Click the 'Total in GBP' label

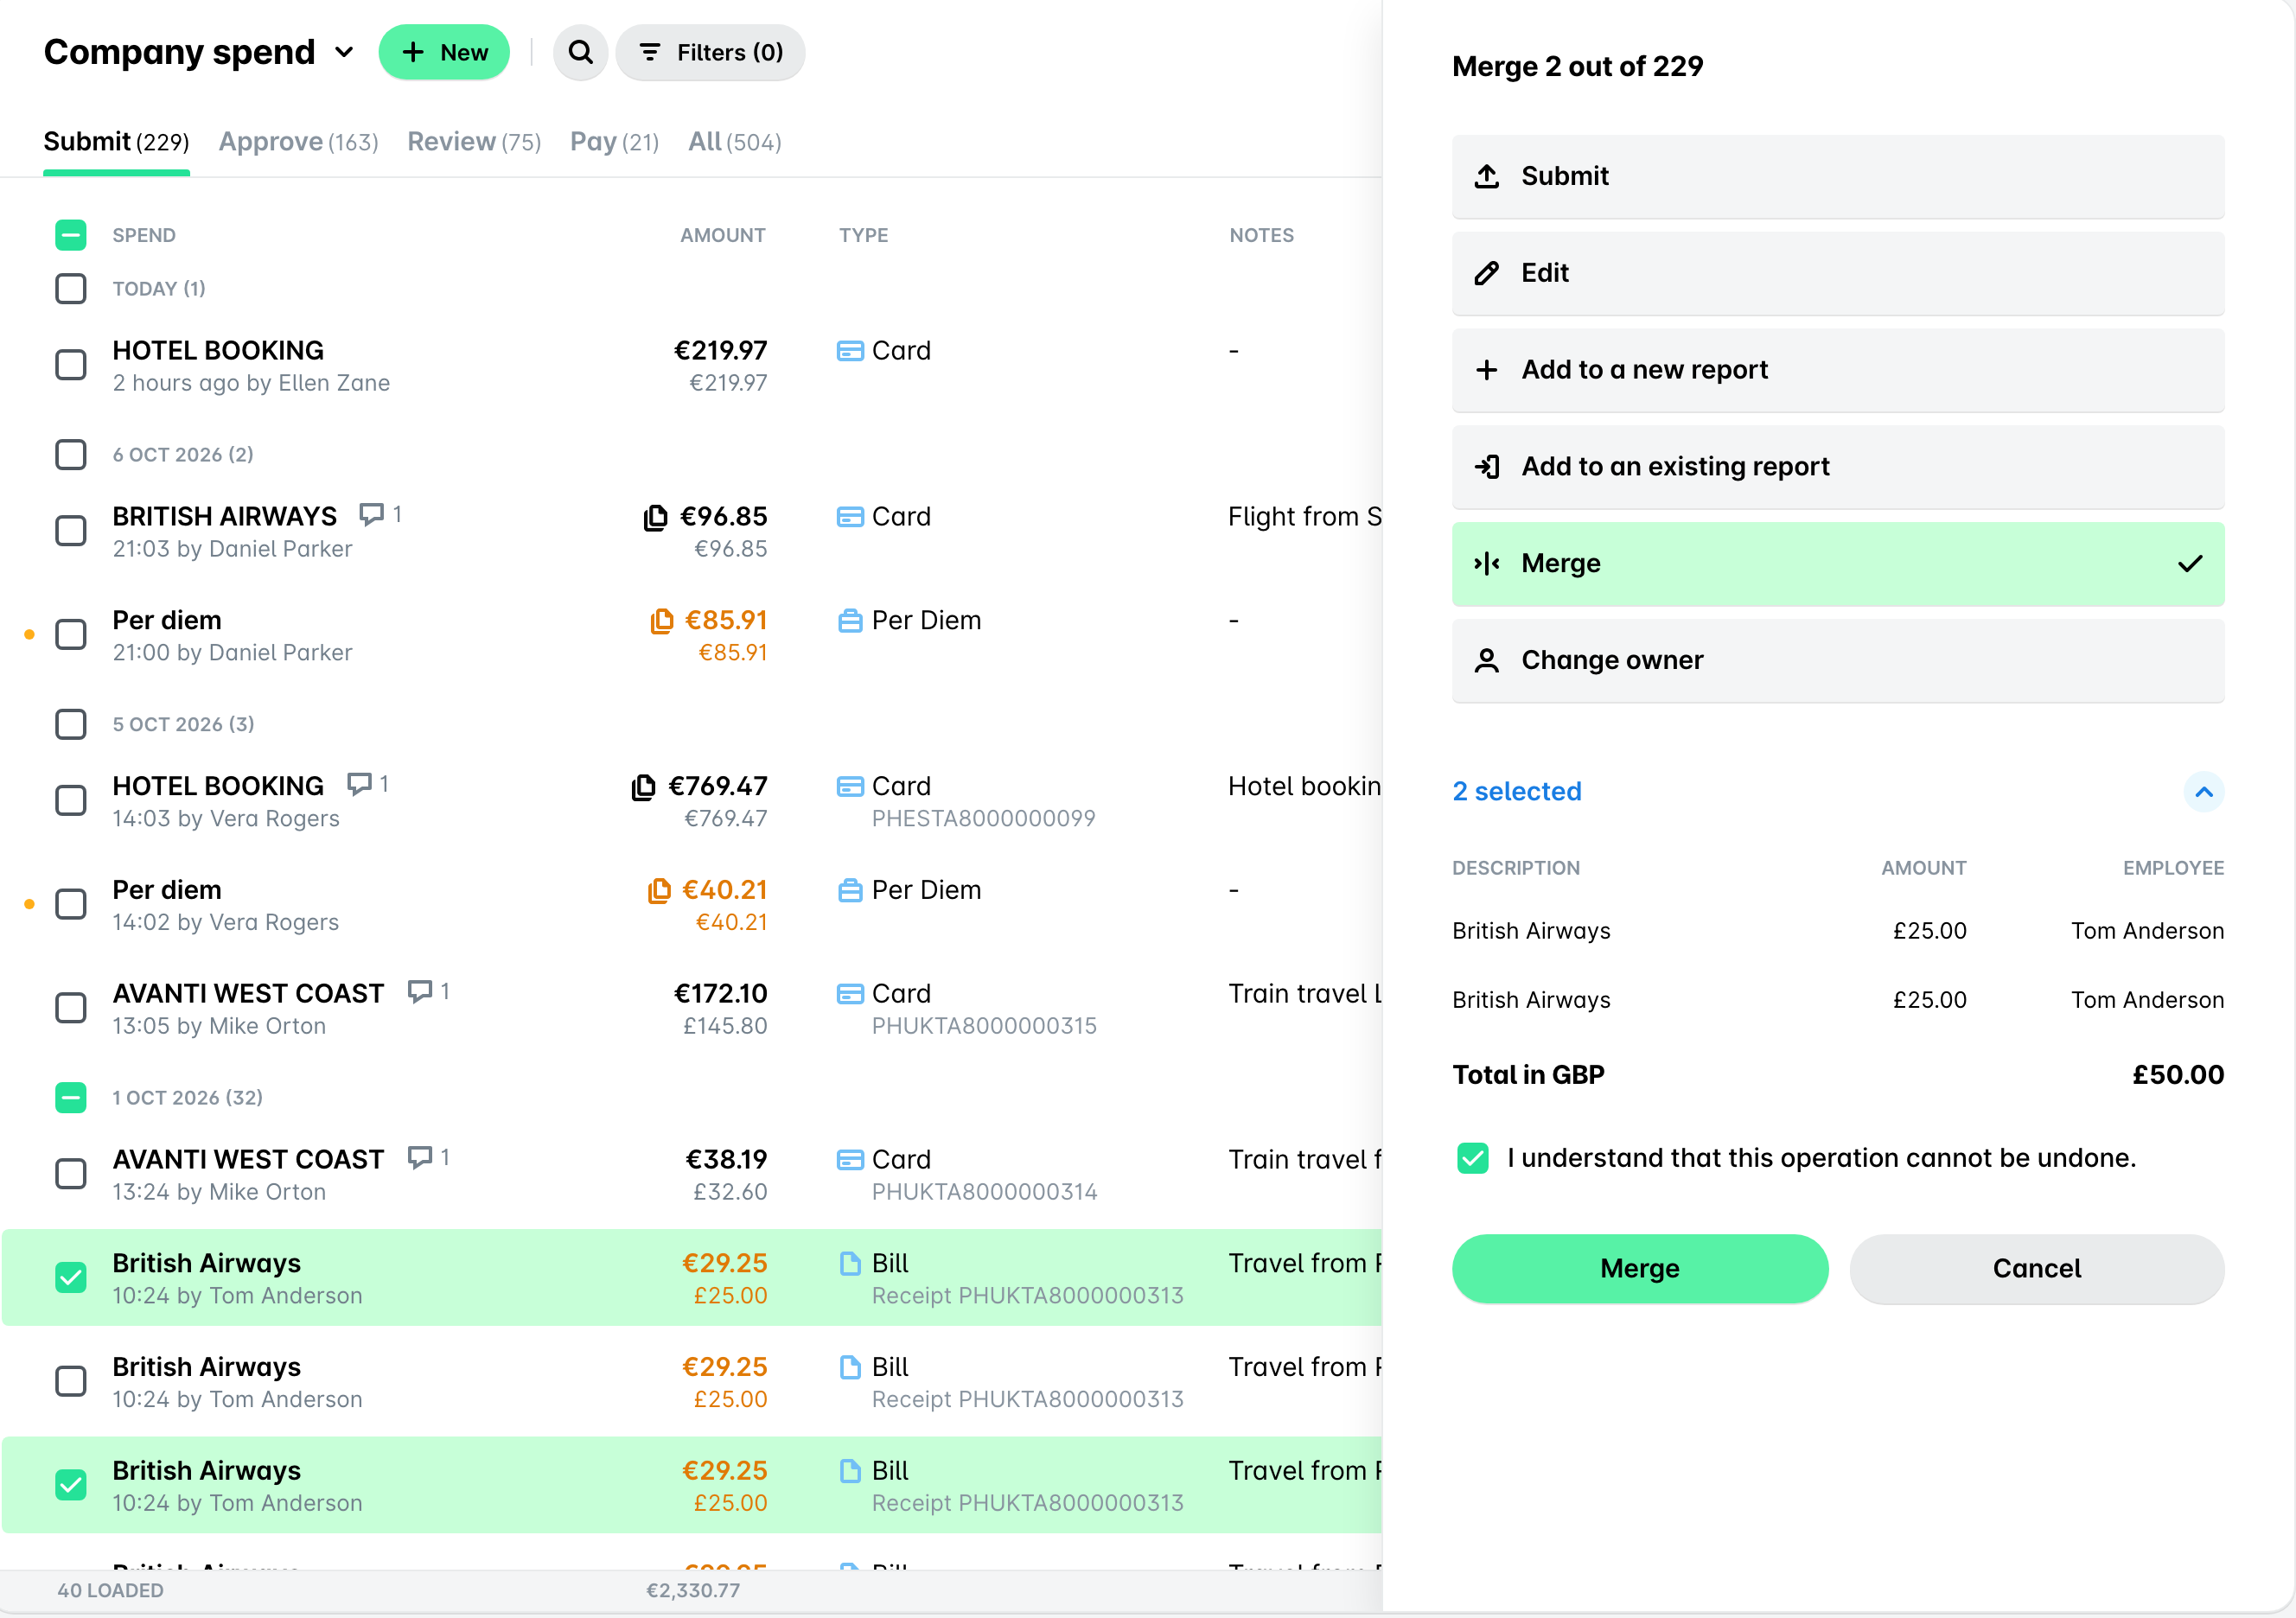click(1528, 1075)
